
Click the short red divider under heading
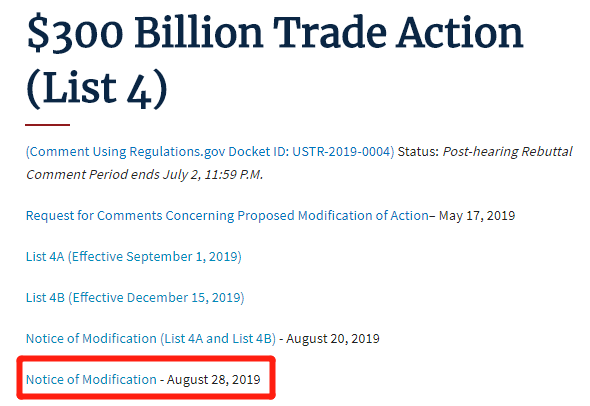pos(47,125)
